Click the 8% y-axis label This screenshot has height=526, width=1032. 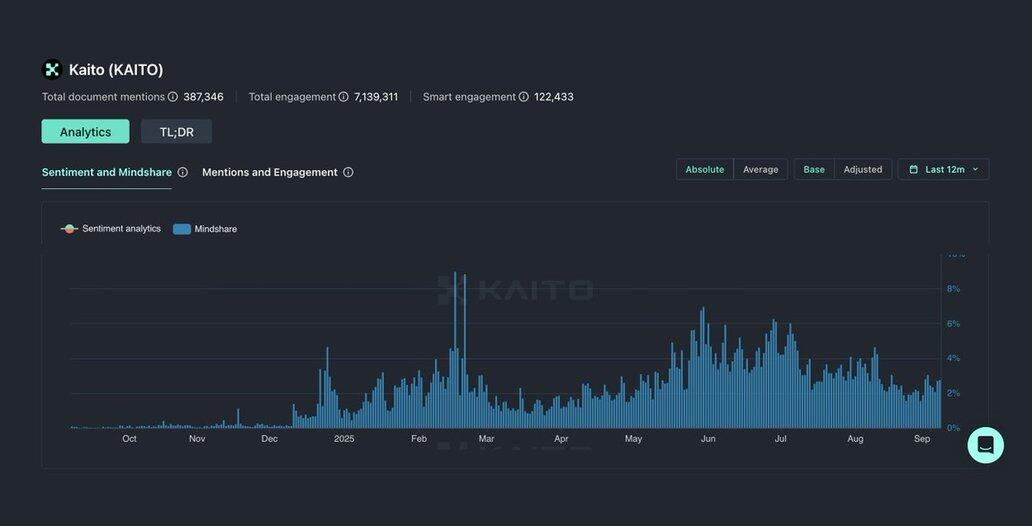pos(953,289)
